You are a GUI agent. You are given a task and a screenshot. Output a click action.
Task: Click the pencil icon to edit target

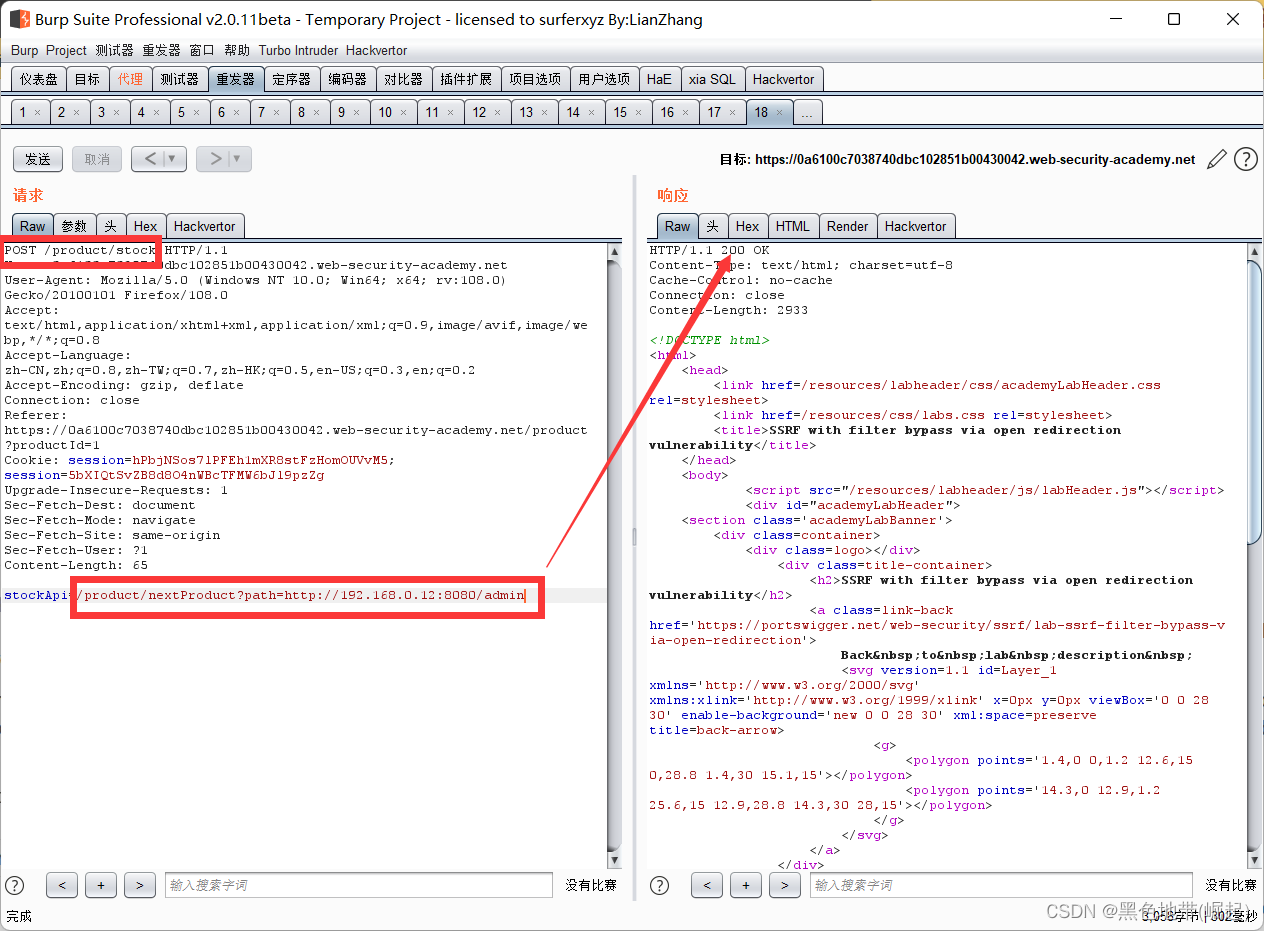tap(1217, 159)
